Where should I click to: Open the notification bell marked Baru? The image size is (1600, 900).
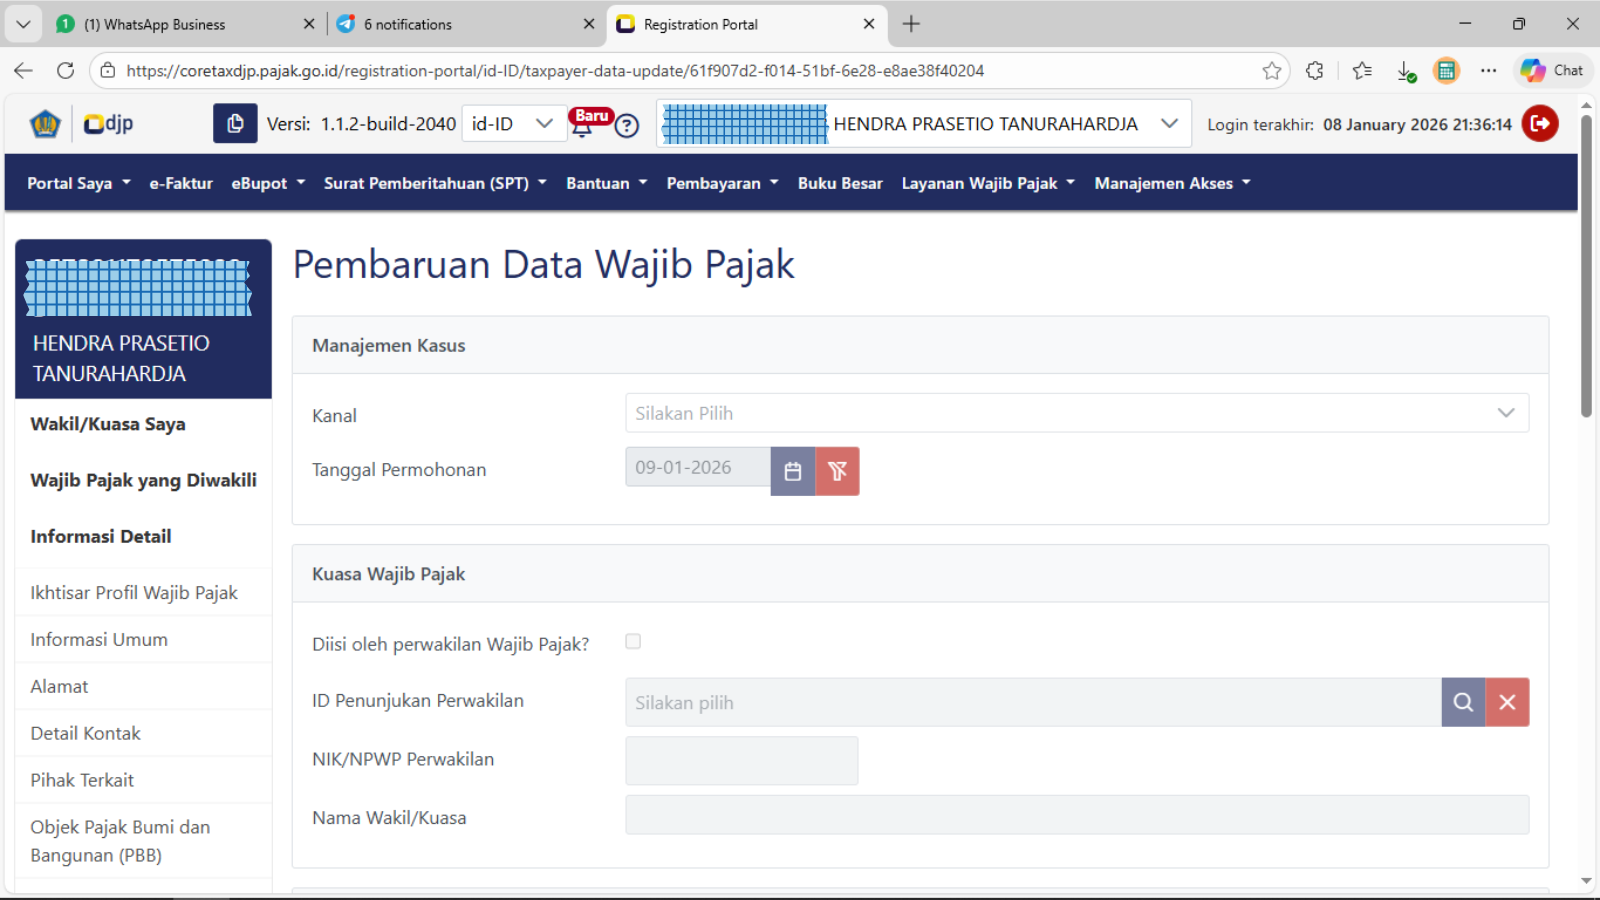[x=582, y=126]
